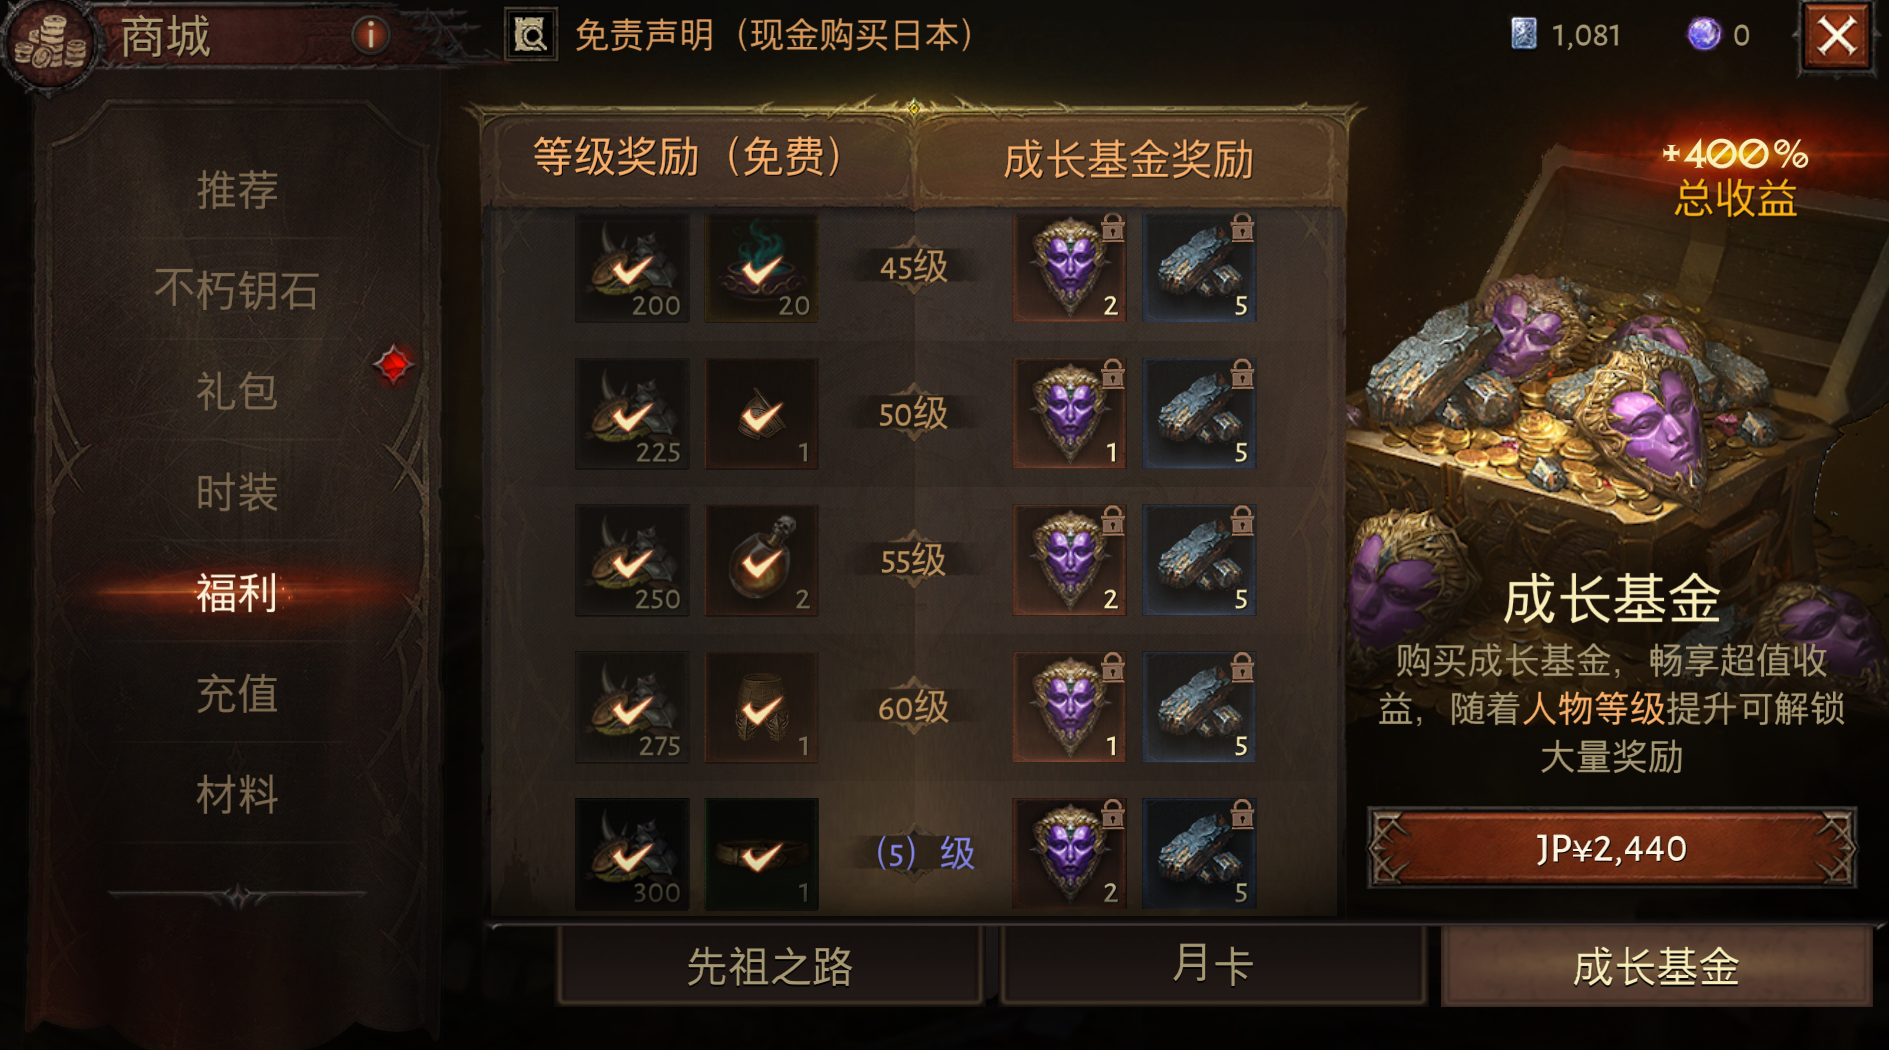The image size is (1889, 1050).
Task: Select locked purple crest at 60级 row
Action: click(1070, 708)
